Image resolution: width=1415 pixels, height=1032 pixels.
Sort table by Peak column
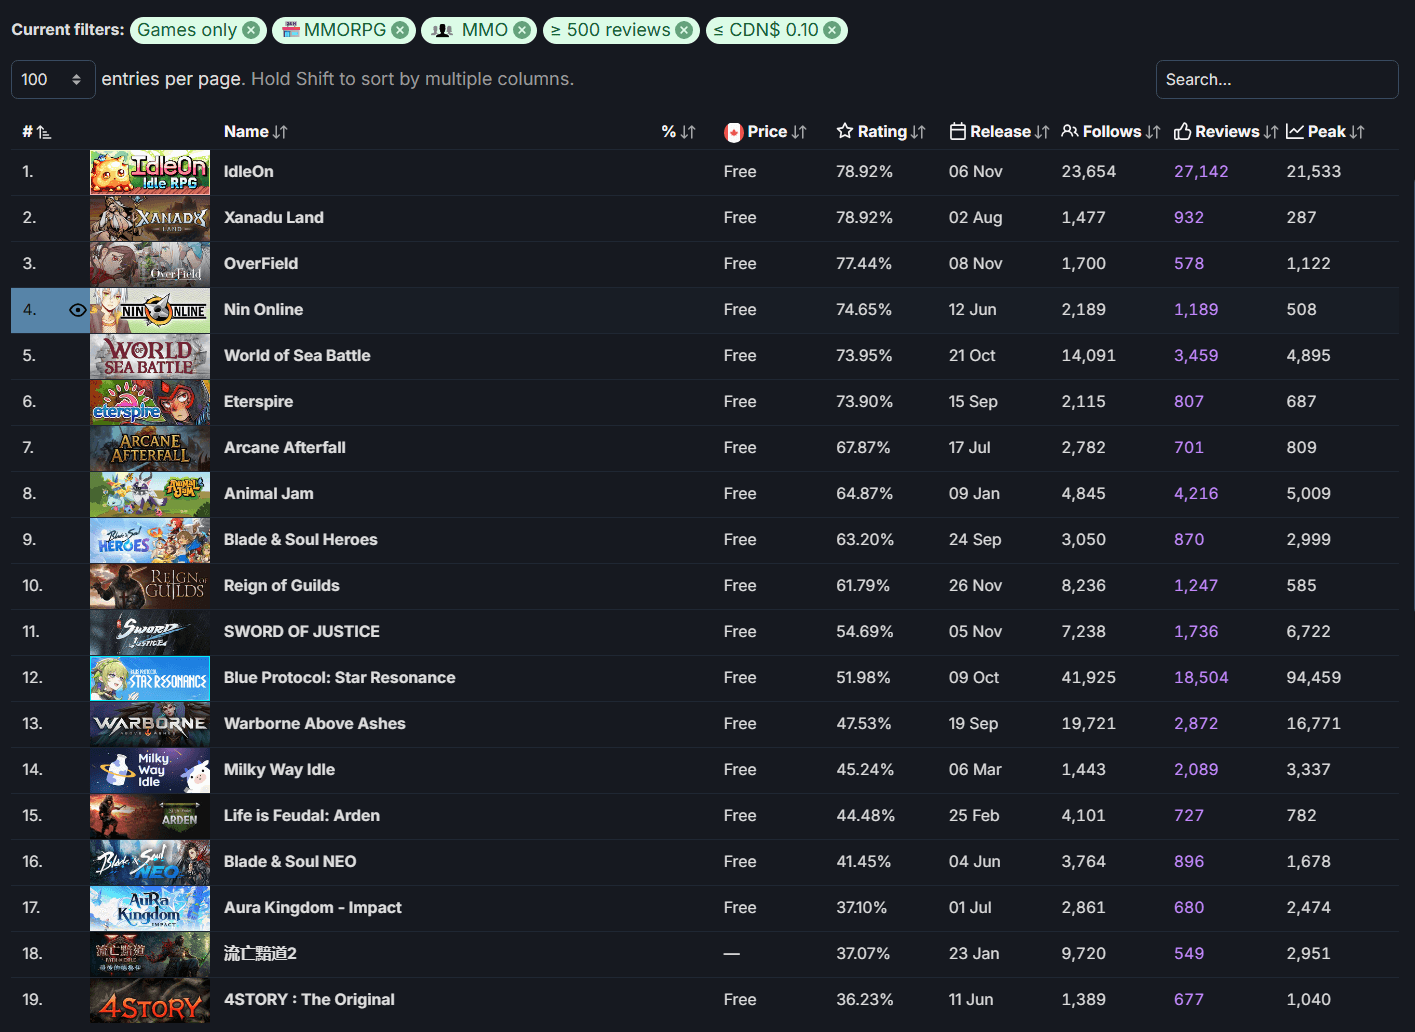[1325, 132]
